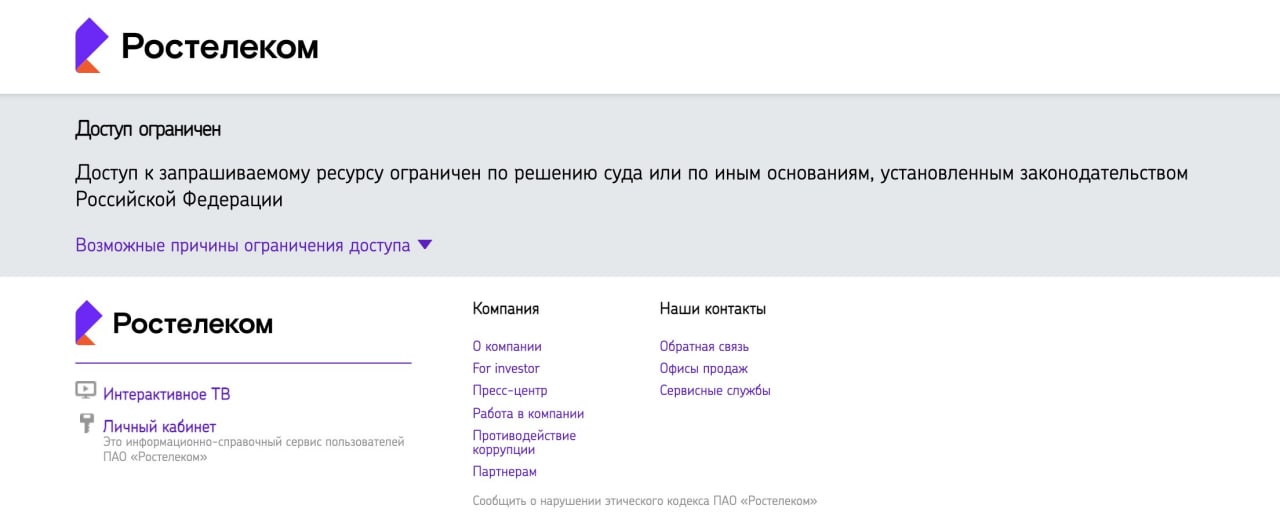Viewport: 1280px width, 527px height.
Task: Follow the For investor link
Action: click(506, 368)
